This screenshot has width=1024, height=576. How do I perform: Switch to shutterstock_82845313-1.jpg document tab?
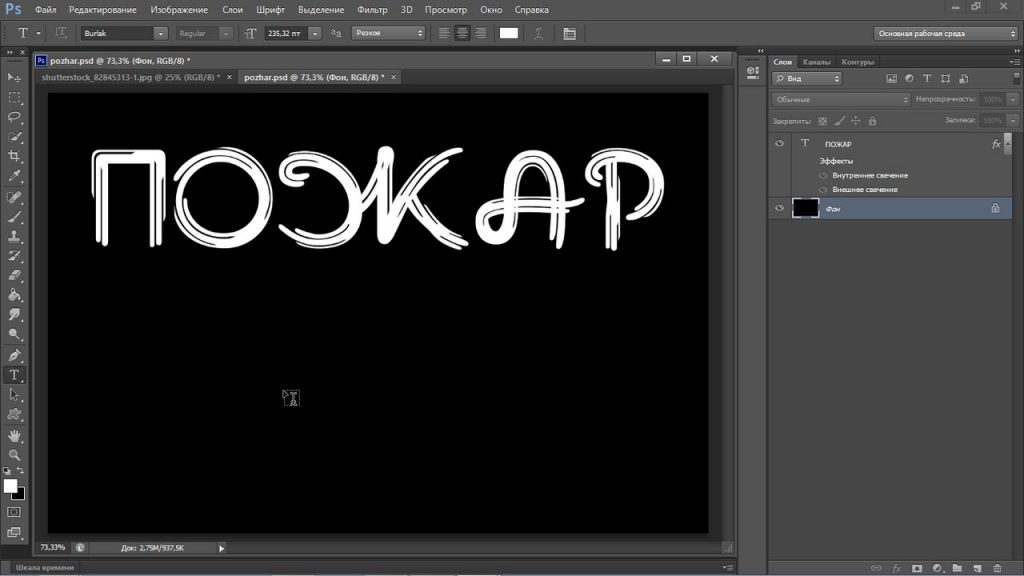pyautogui.click(x=131, y=77)
